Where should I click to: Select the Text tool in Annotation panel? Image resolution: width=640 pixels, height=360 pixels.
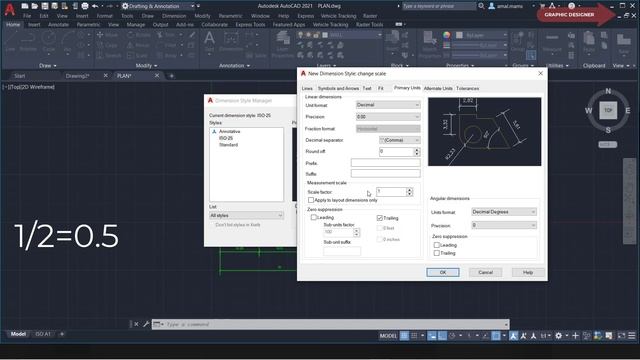[x=209, y=42]
